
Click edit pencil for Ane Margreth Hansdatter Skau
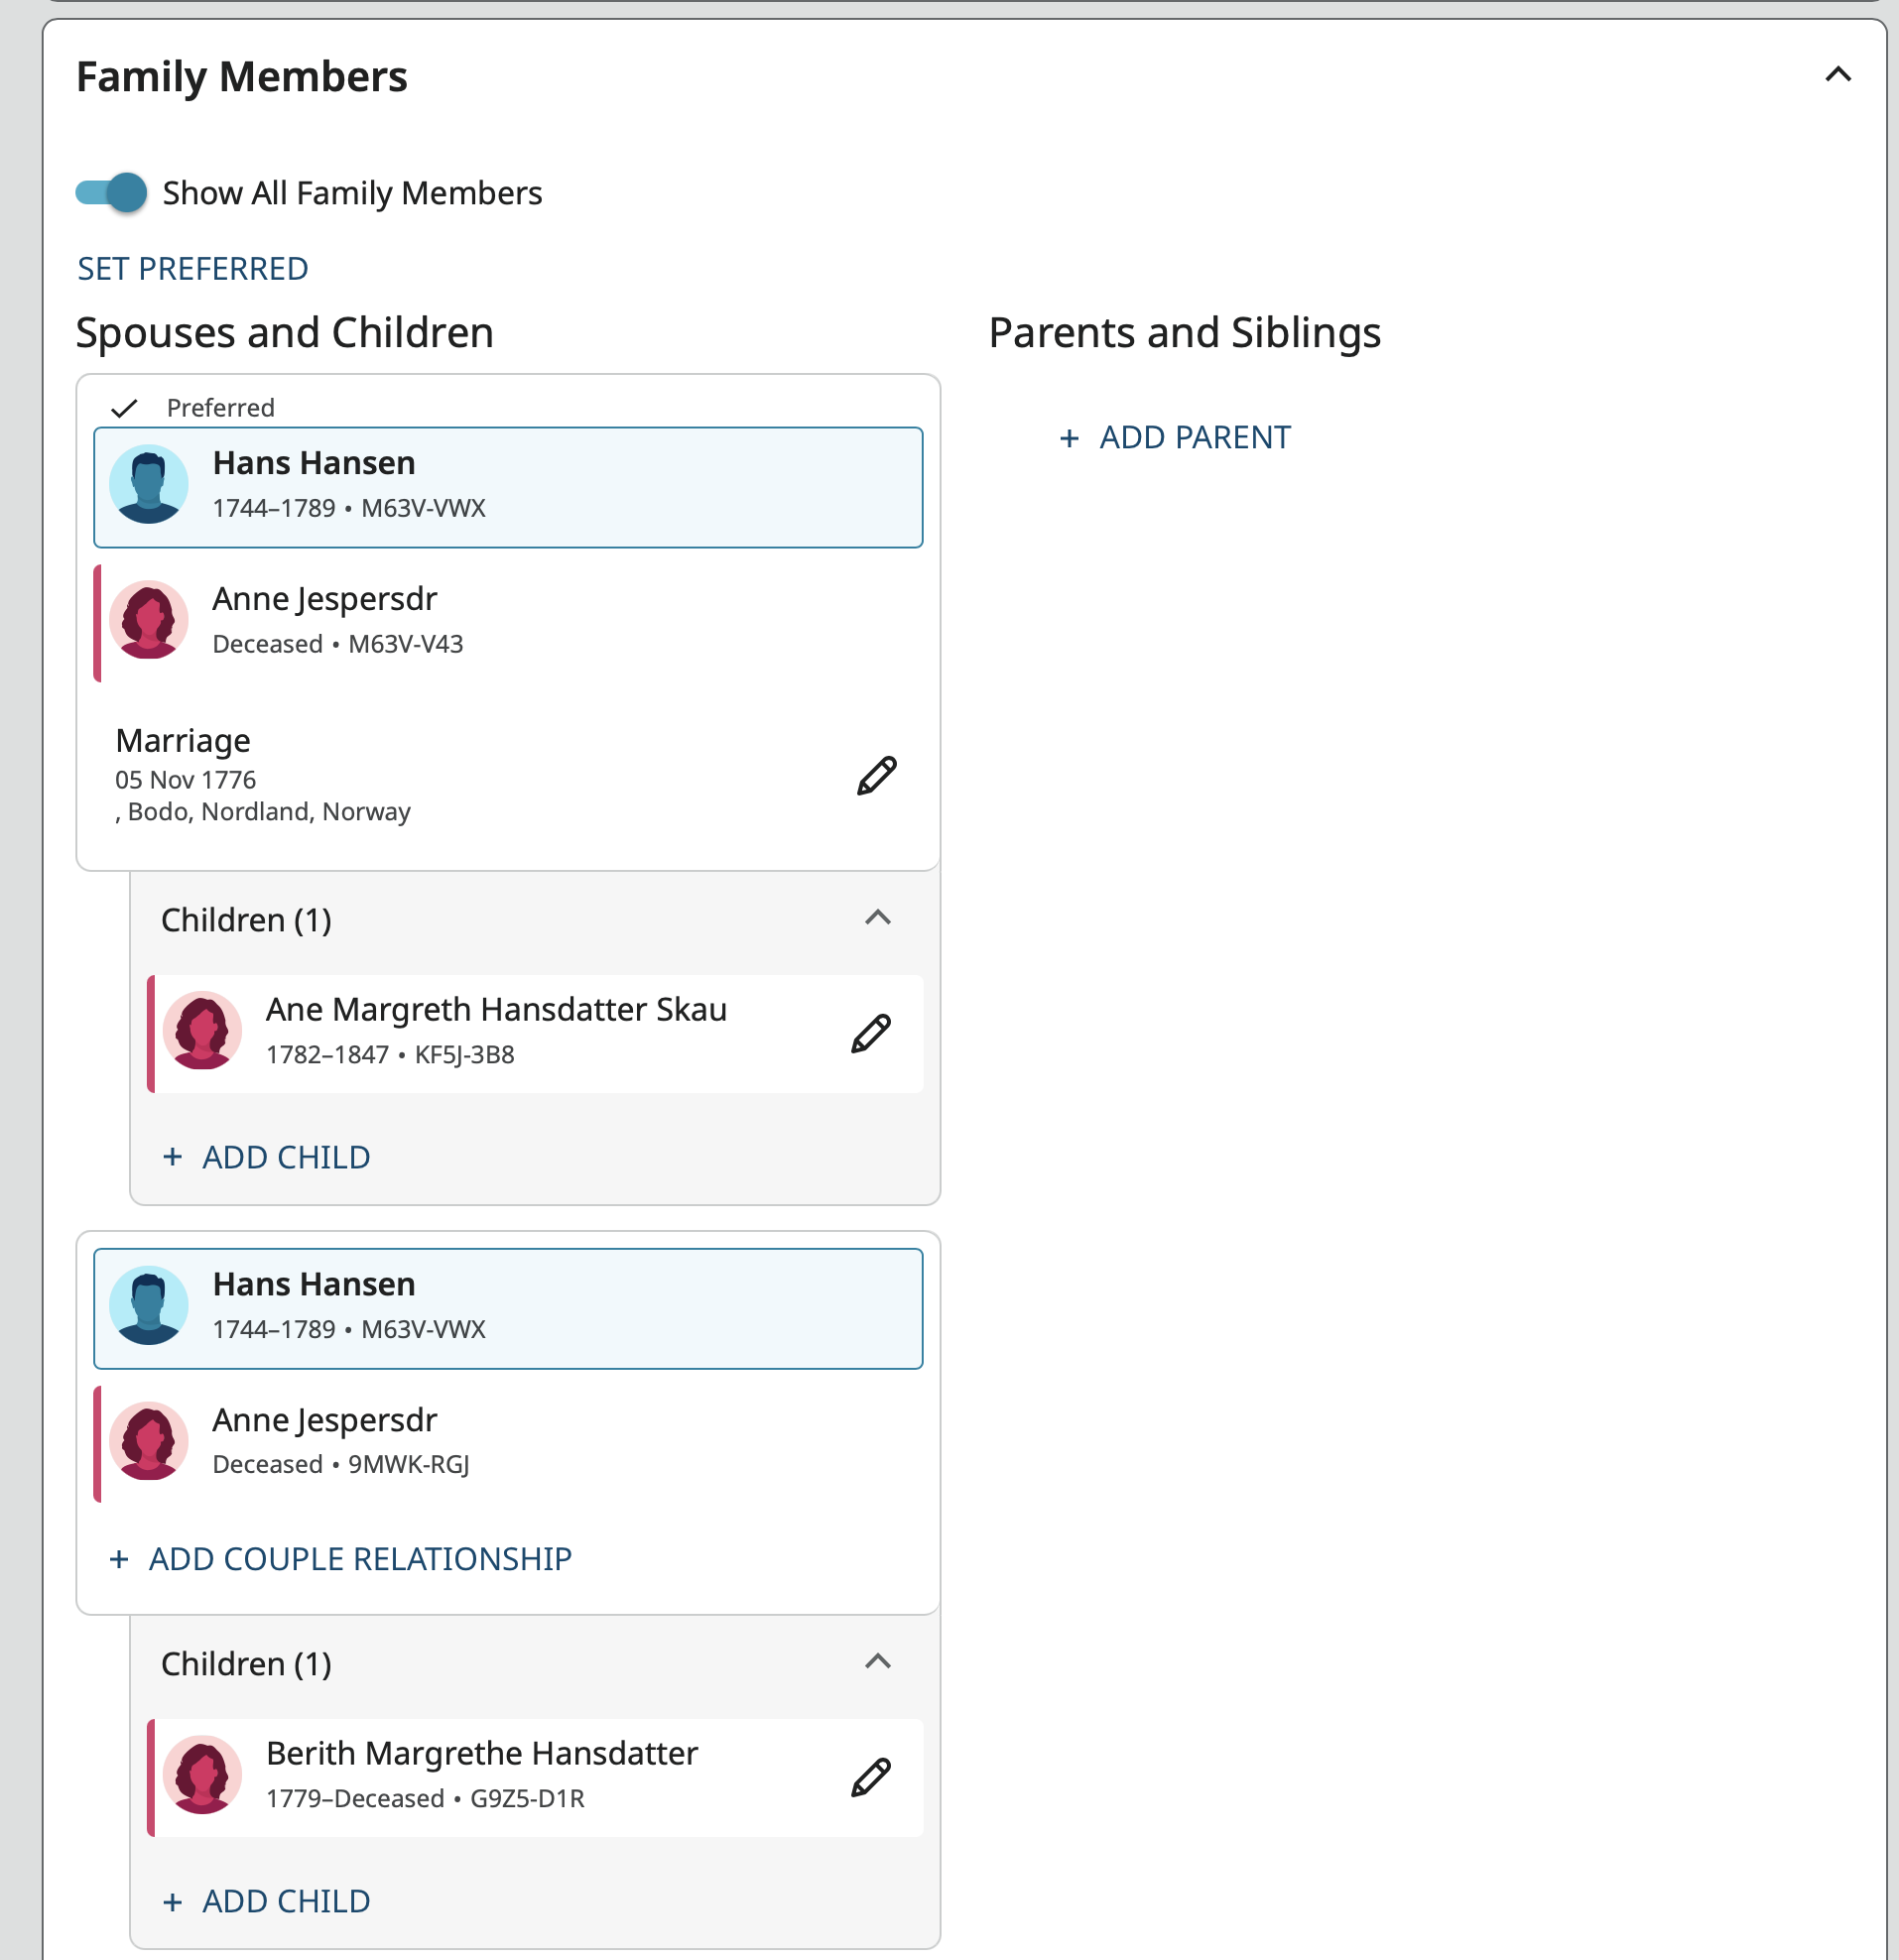point(870,1033)
